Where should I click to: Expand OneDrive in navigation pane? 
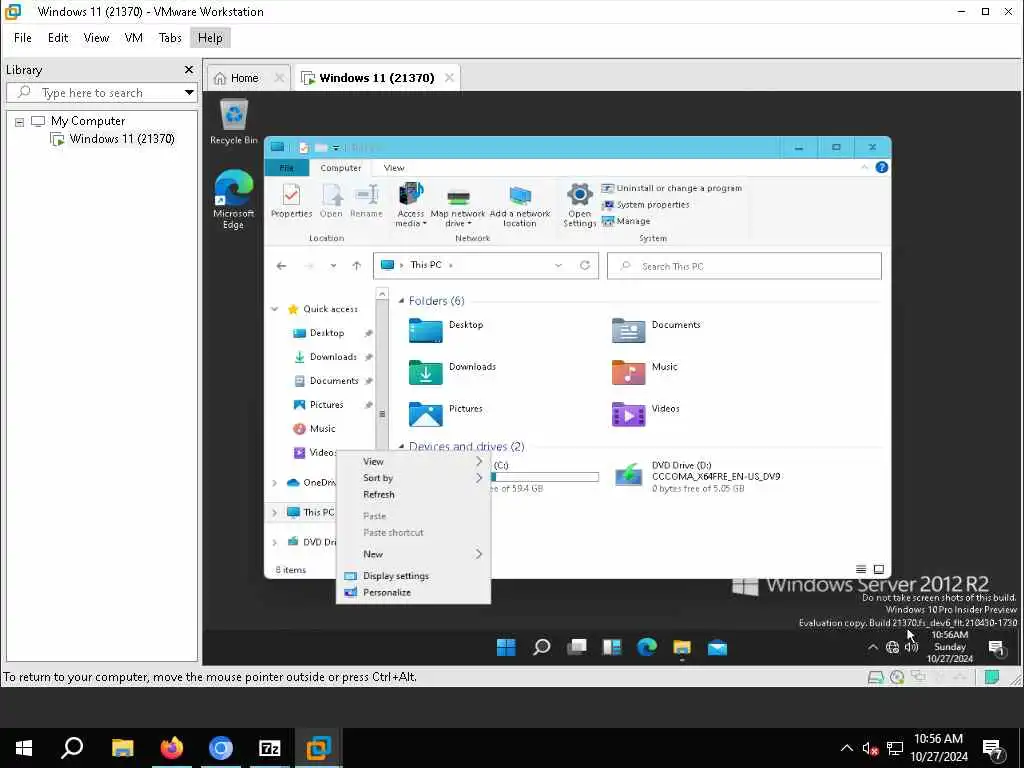(275, 483)
